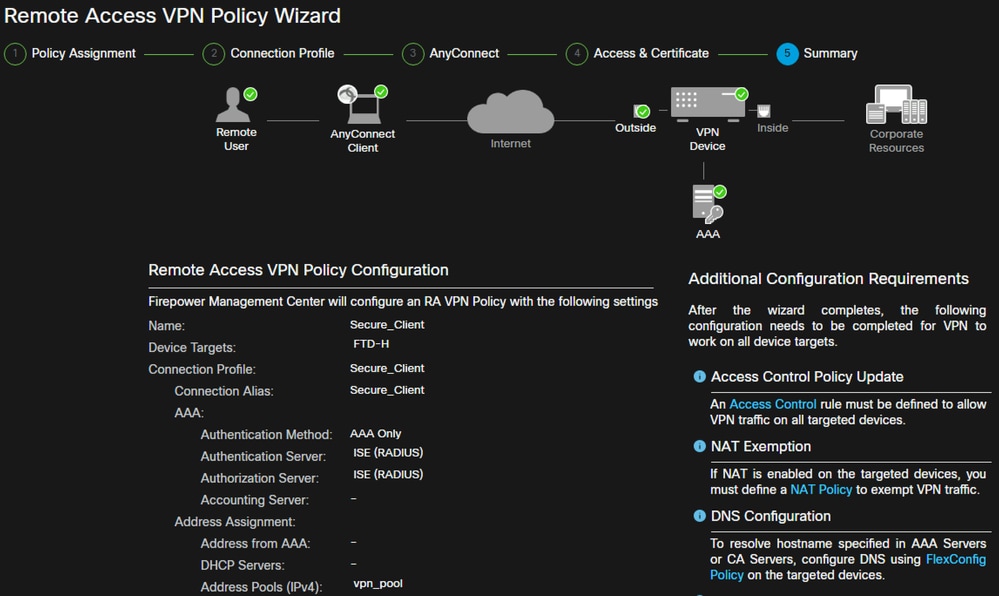Select the AnyConnect Client laptop icon

tap(363, 105)
